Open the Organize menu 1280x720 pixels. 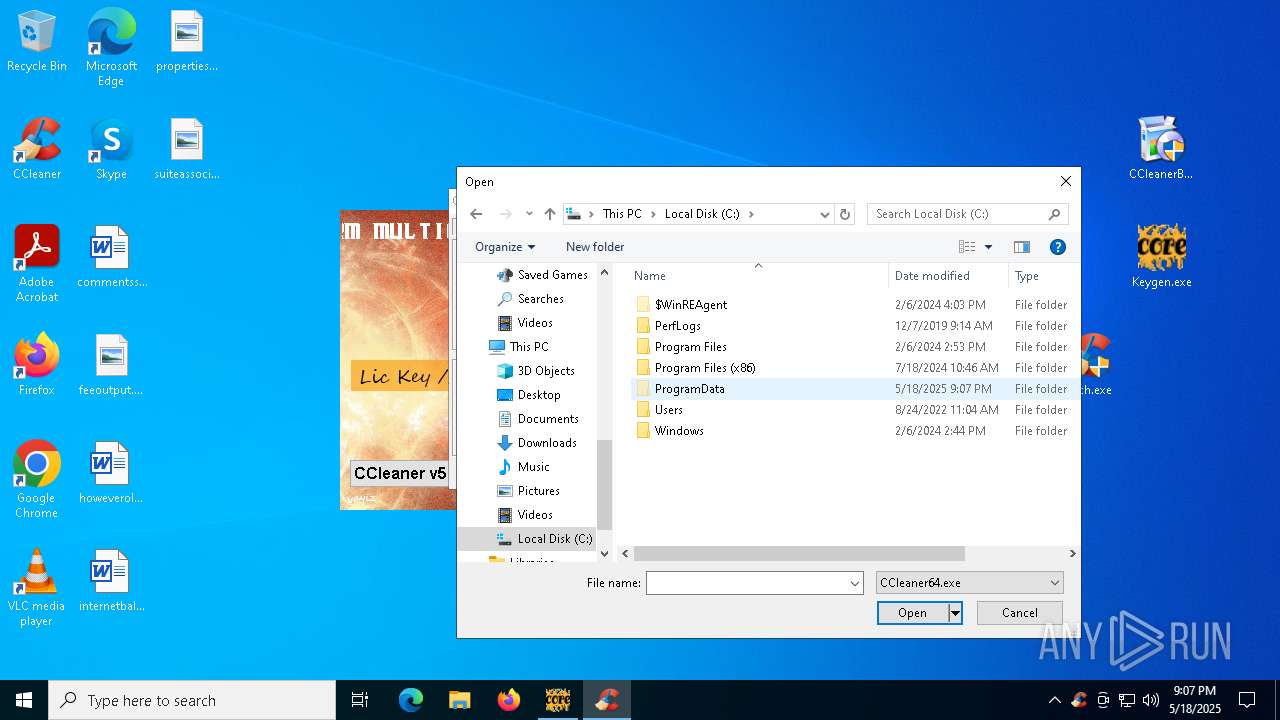(x=505, y=247)
